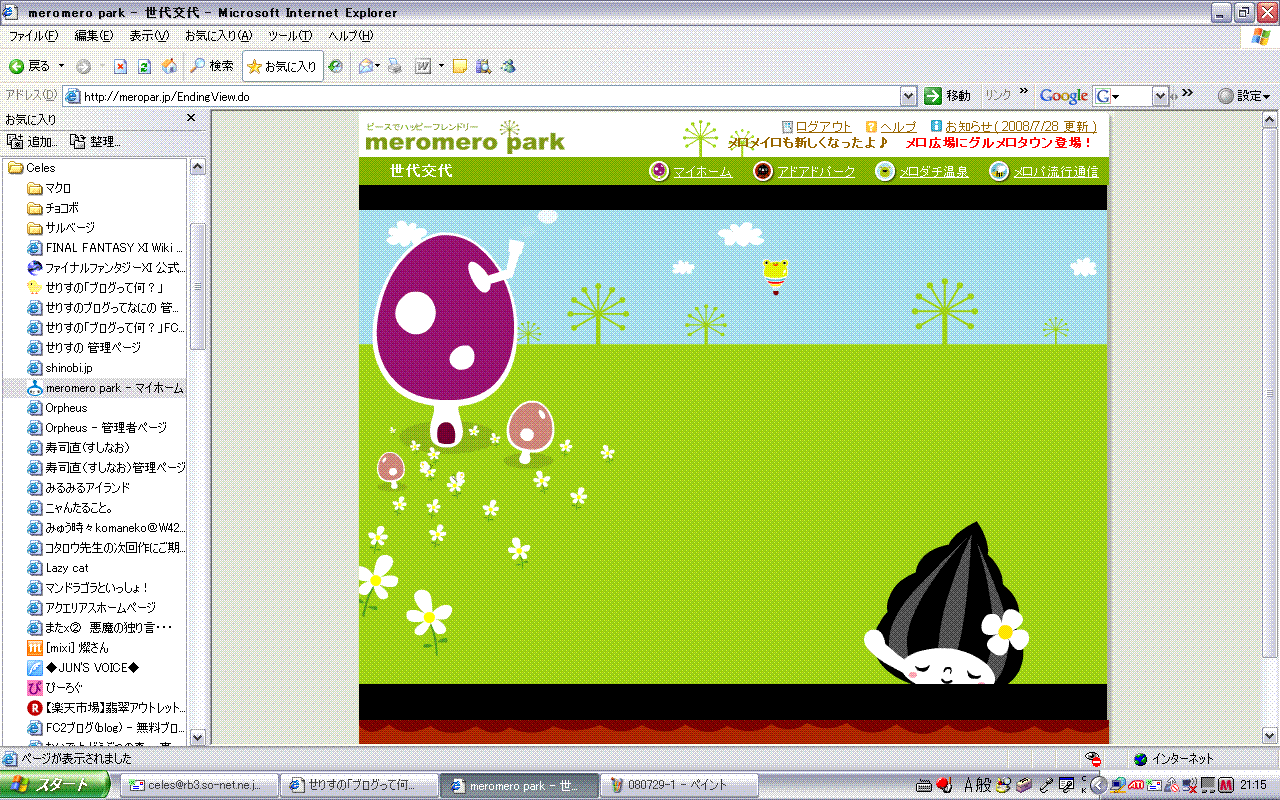Screen dimensions: 1280x800
Task: Click the Messenger toolbar icon
Action: pyautogui.click(x=508, y=66)
